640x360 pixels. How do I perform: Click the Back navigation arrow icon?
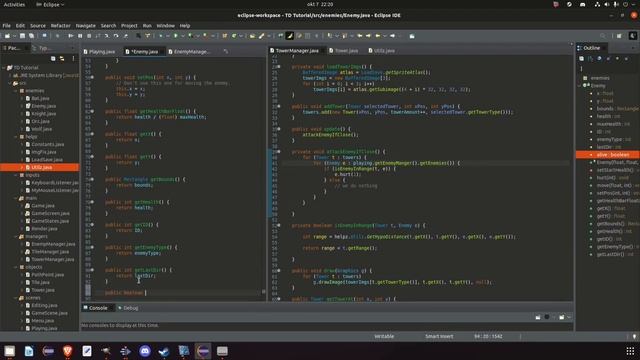click(x=378, y=36)
